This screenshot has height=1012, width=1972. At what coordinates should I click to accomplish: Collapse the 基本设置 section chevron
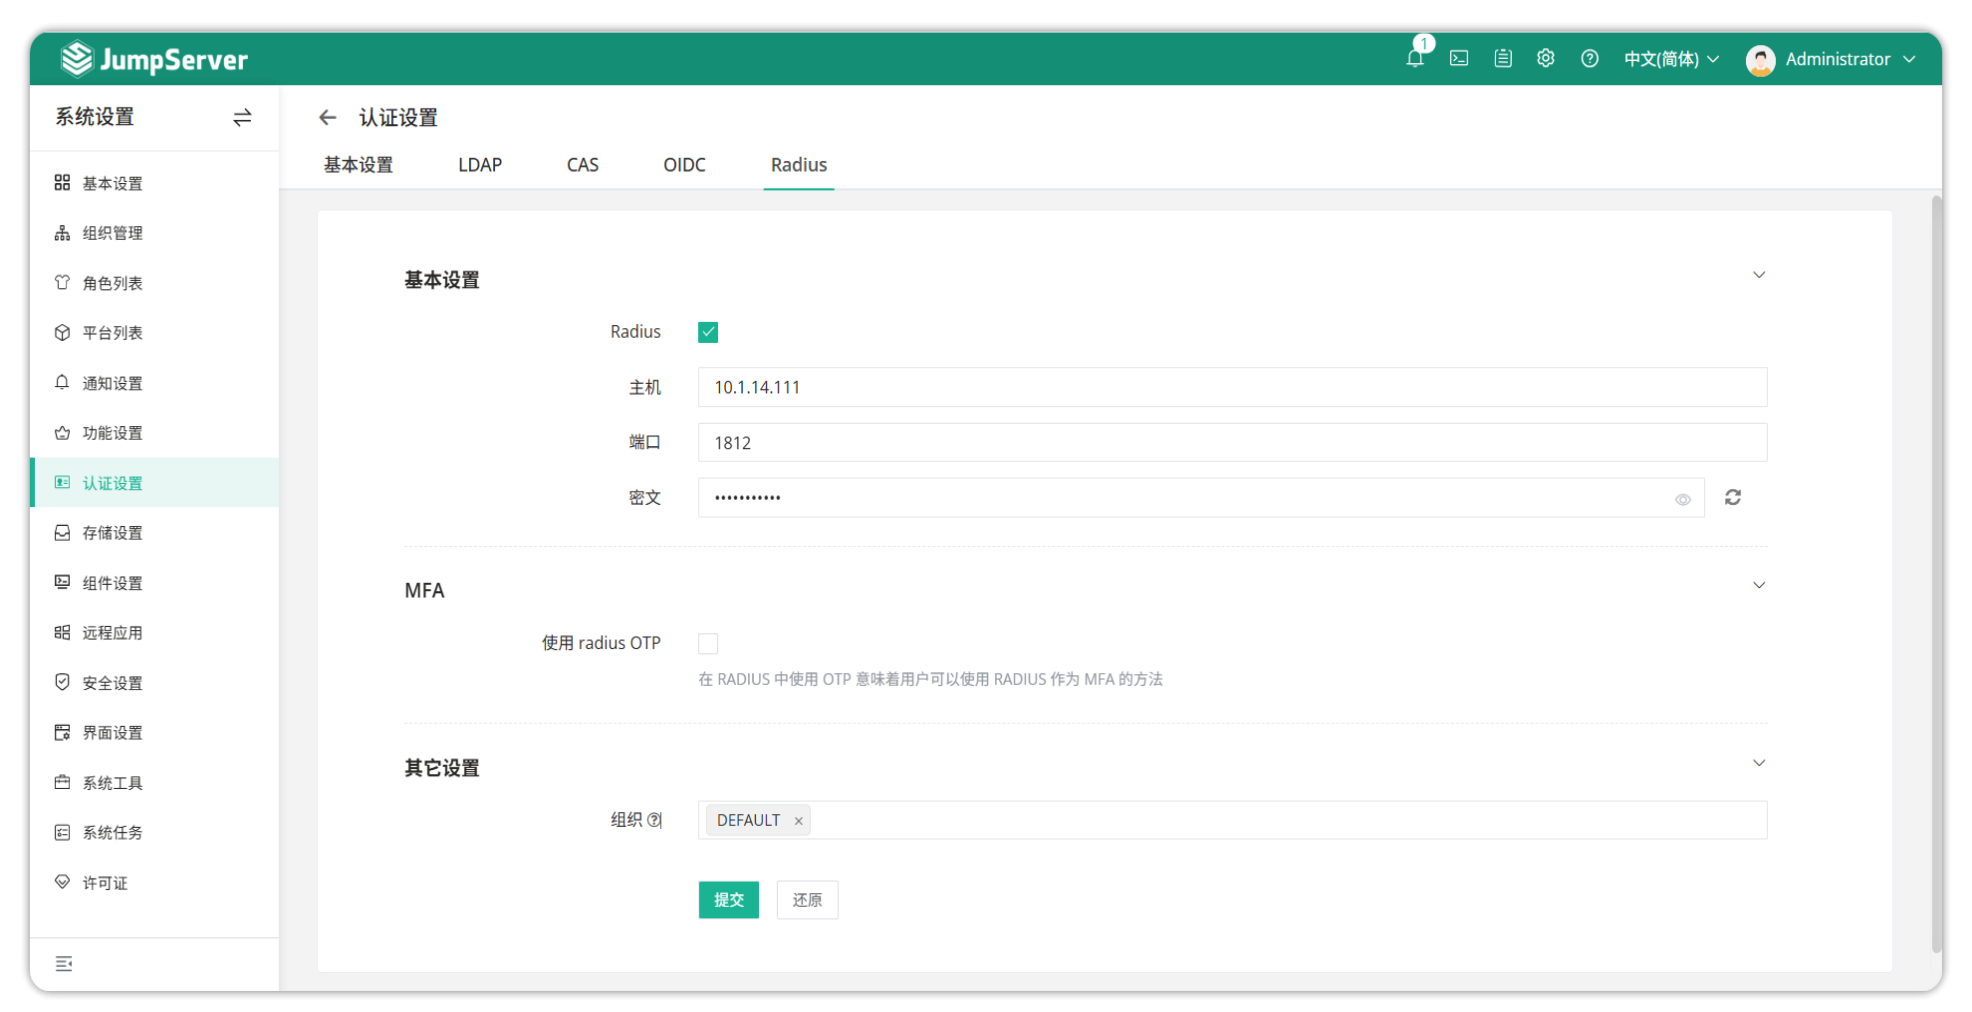pyautogui.click(x=1759, y=275)
